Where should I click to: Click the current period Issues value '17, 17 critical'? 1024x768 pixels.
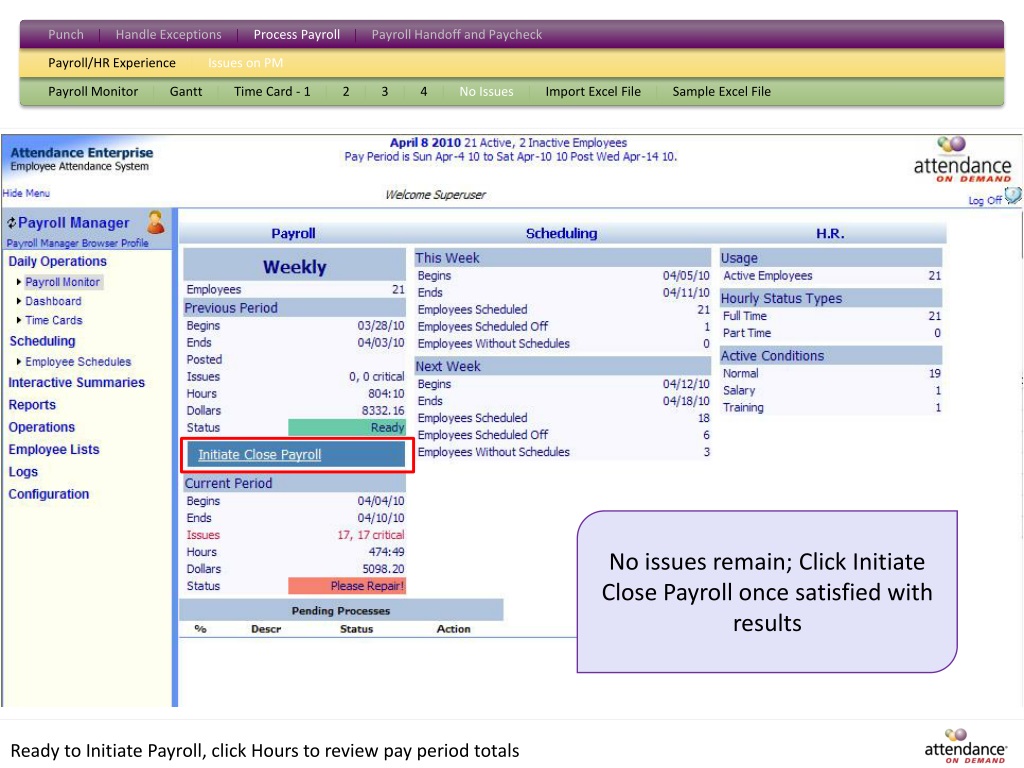[370, 535]
